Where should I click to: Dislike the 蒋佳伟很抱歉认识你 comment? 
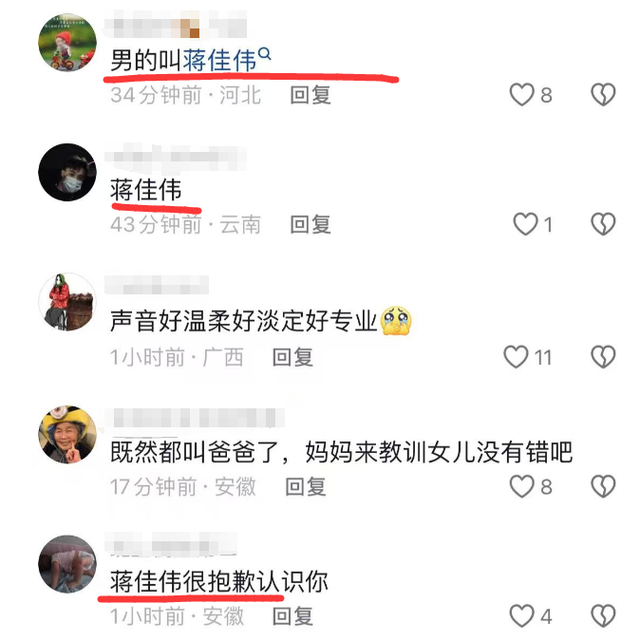click(x=603, y=616)
